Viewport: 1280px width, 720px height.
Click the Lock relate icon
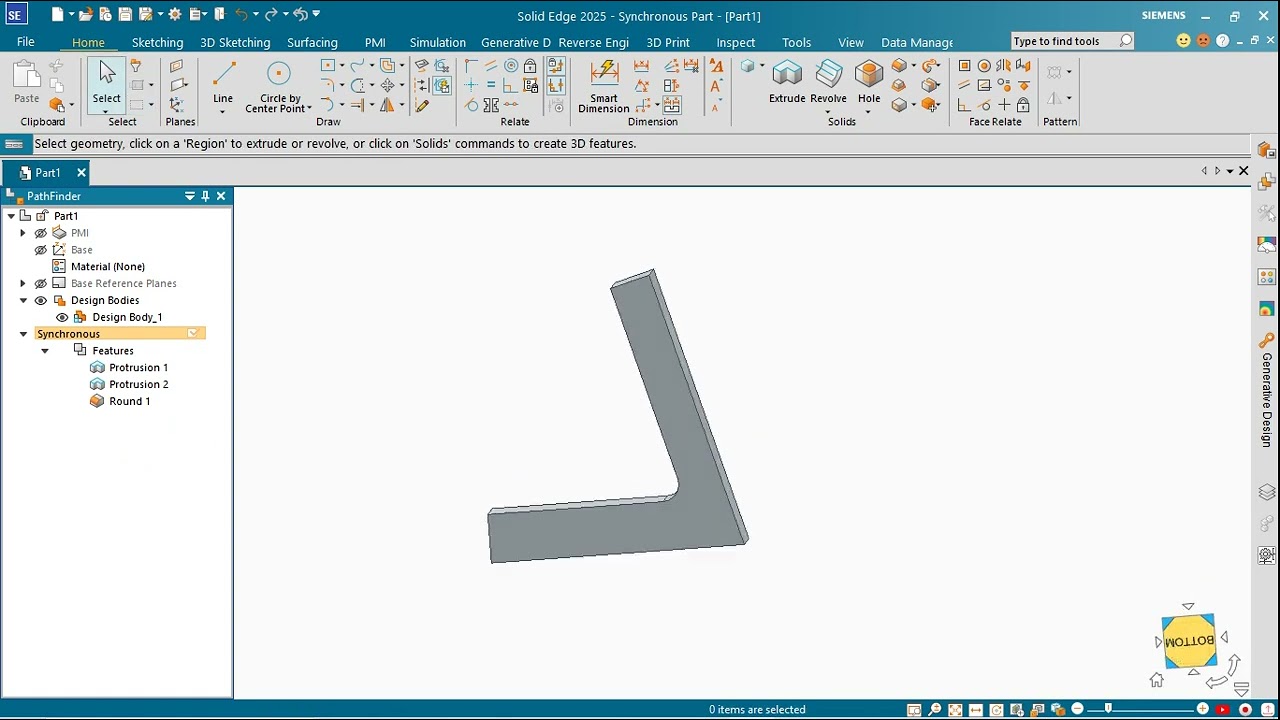click(530, 66)
